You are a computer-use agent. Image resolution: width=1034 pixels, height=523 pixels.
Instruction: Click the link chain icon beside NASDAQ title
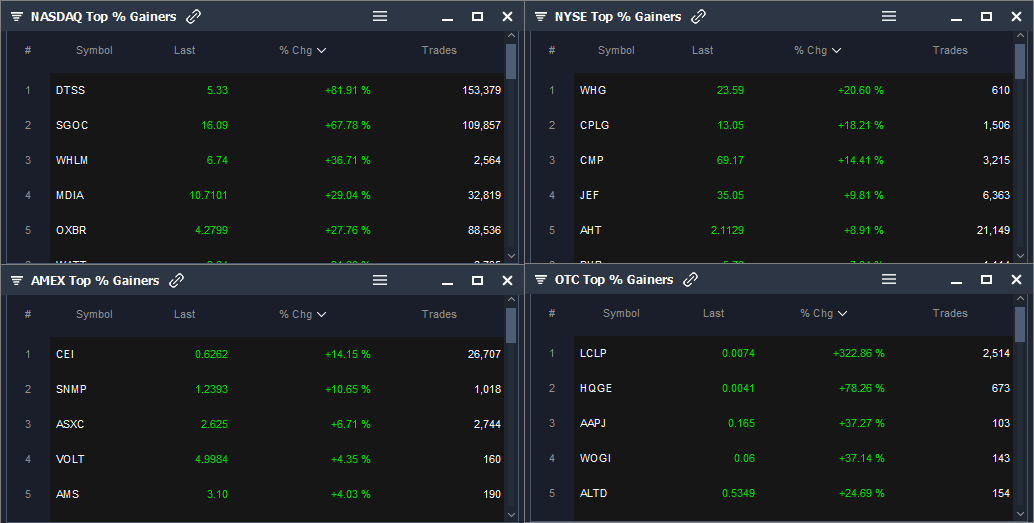[193, 16]
